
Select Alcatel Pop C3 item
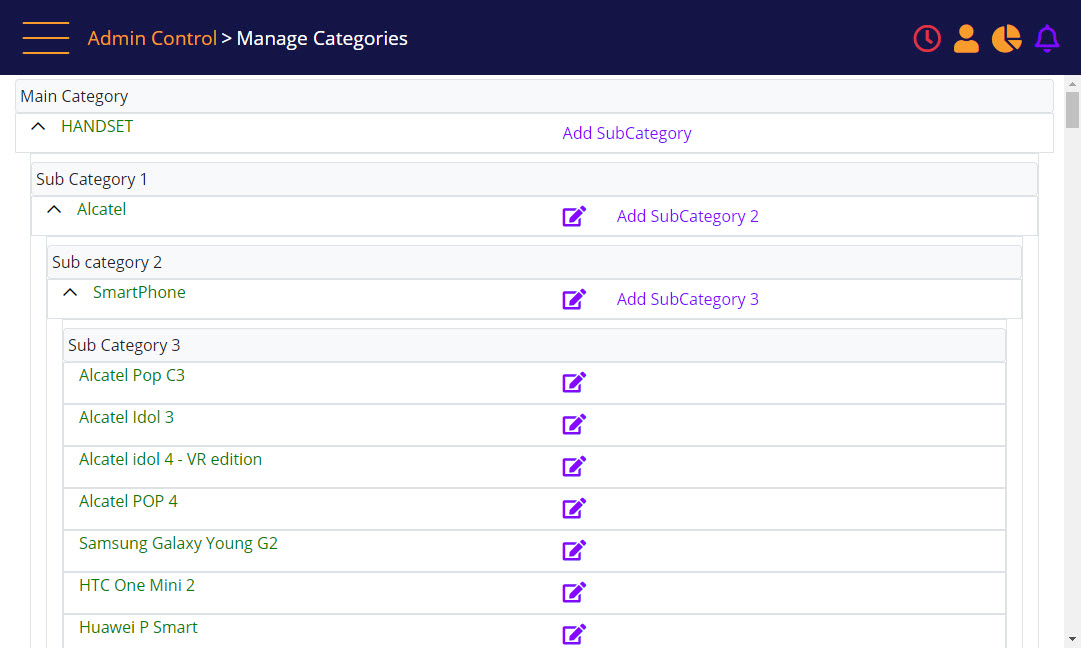click(x=132, y=376)
